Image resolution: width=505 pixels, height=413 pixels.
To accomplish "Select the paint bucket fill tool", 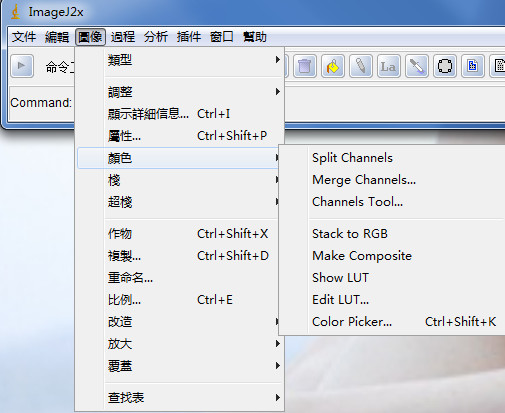I will (333, 66).
